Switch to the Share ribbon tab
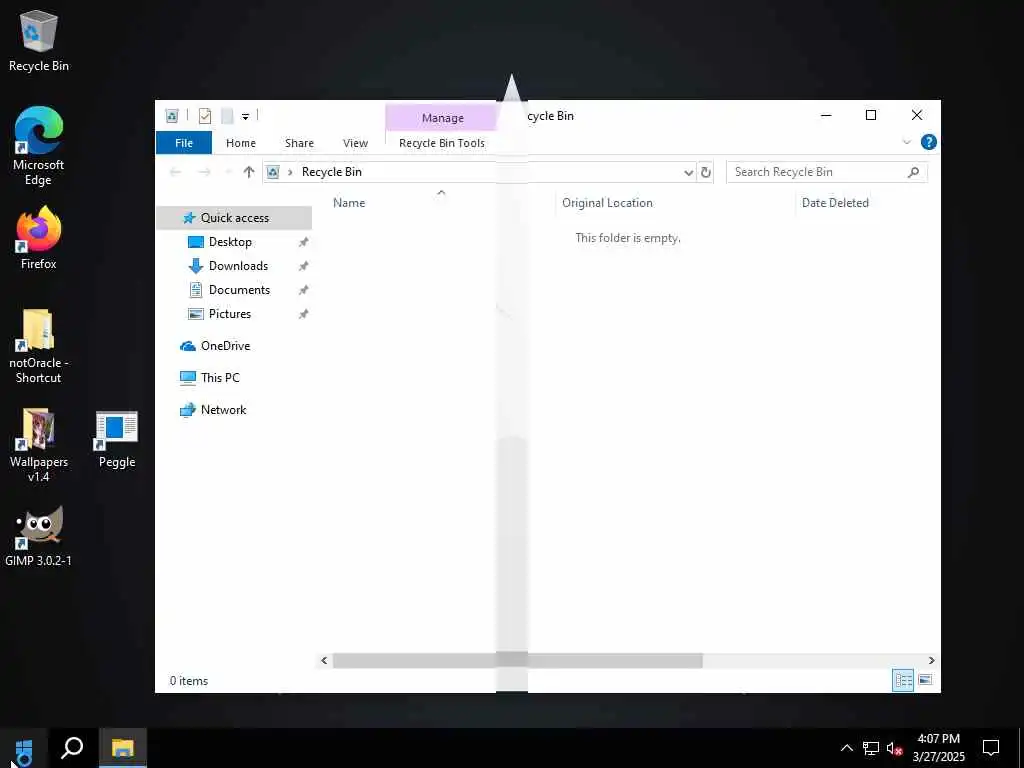1024x768 pixels. click(299, 143)
